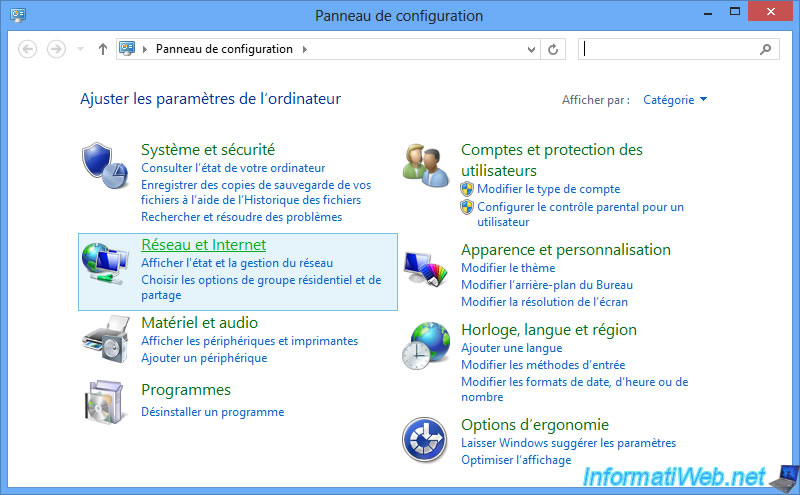Open Horloge, langue et région heading
This screenshot has width=800, height=495.
(x=549, y=330)
